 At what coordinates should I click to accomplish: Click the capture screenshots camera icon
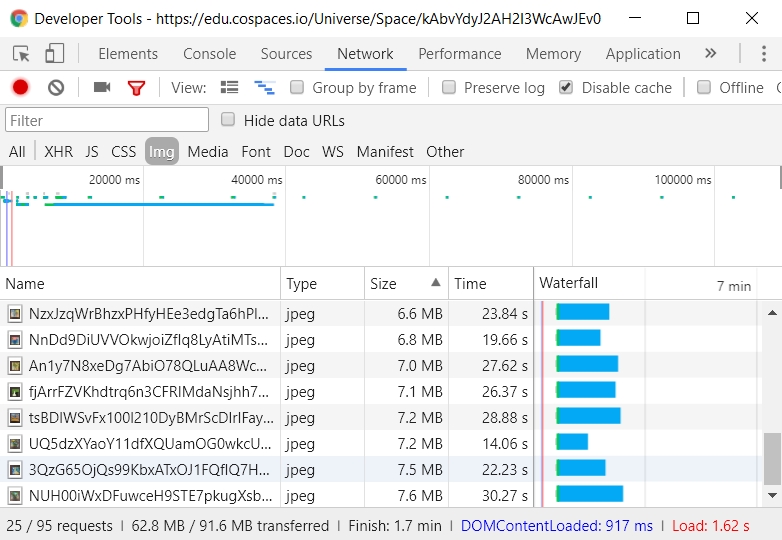tap(101, 88)
